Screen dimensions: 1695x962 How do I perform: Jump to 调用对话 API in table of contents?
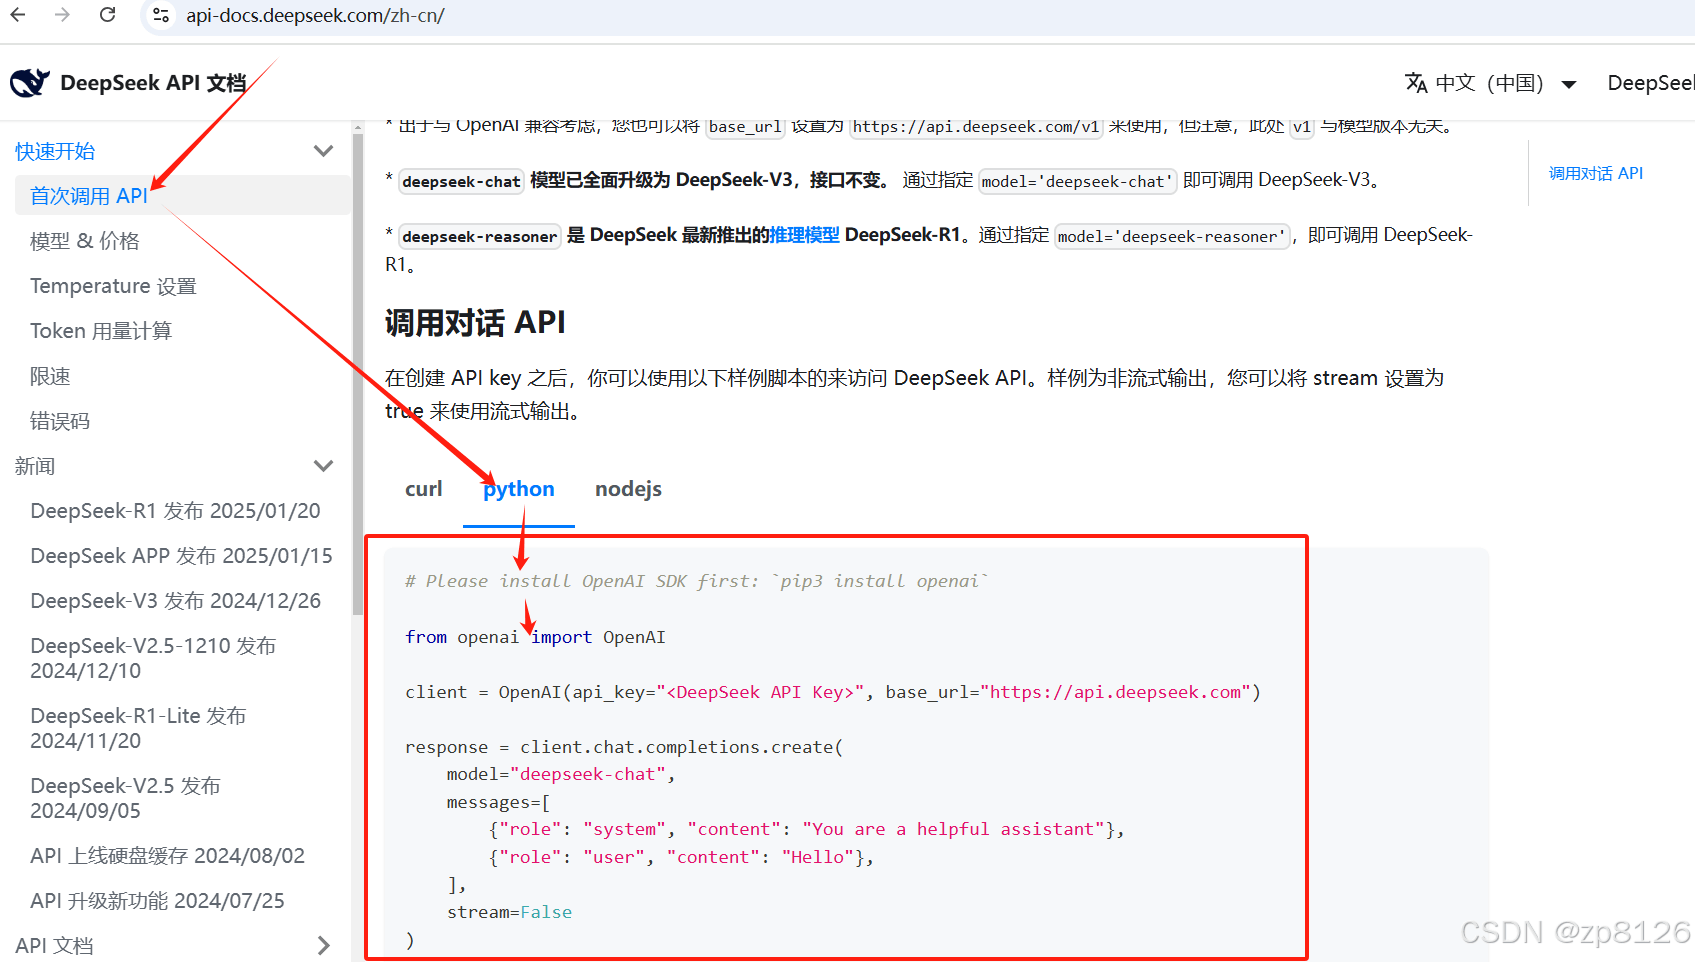click(1596, 173)
